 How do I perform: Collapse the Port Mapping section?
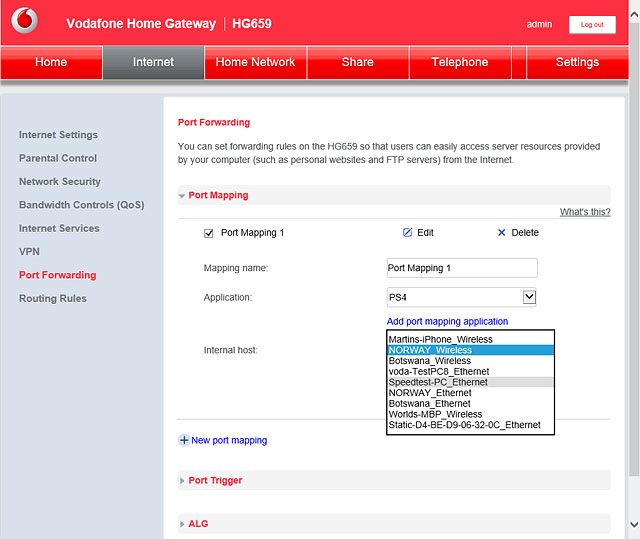pos(182,196)
